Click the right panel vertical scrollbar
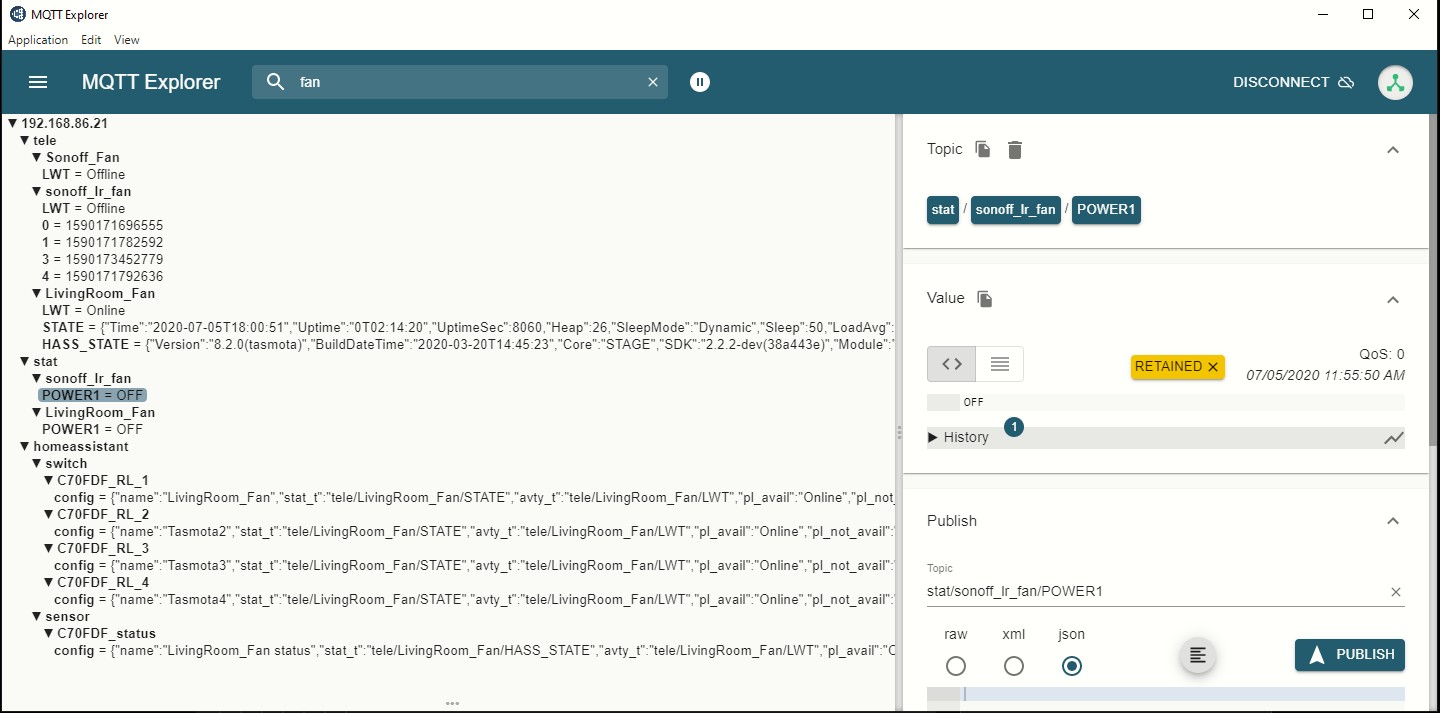This screenshot has height=713, width=1440. (1434, 280)
